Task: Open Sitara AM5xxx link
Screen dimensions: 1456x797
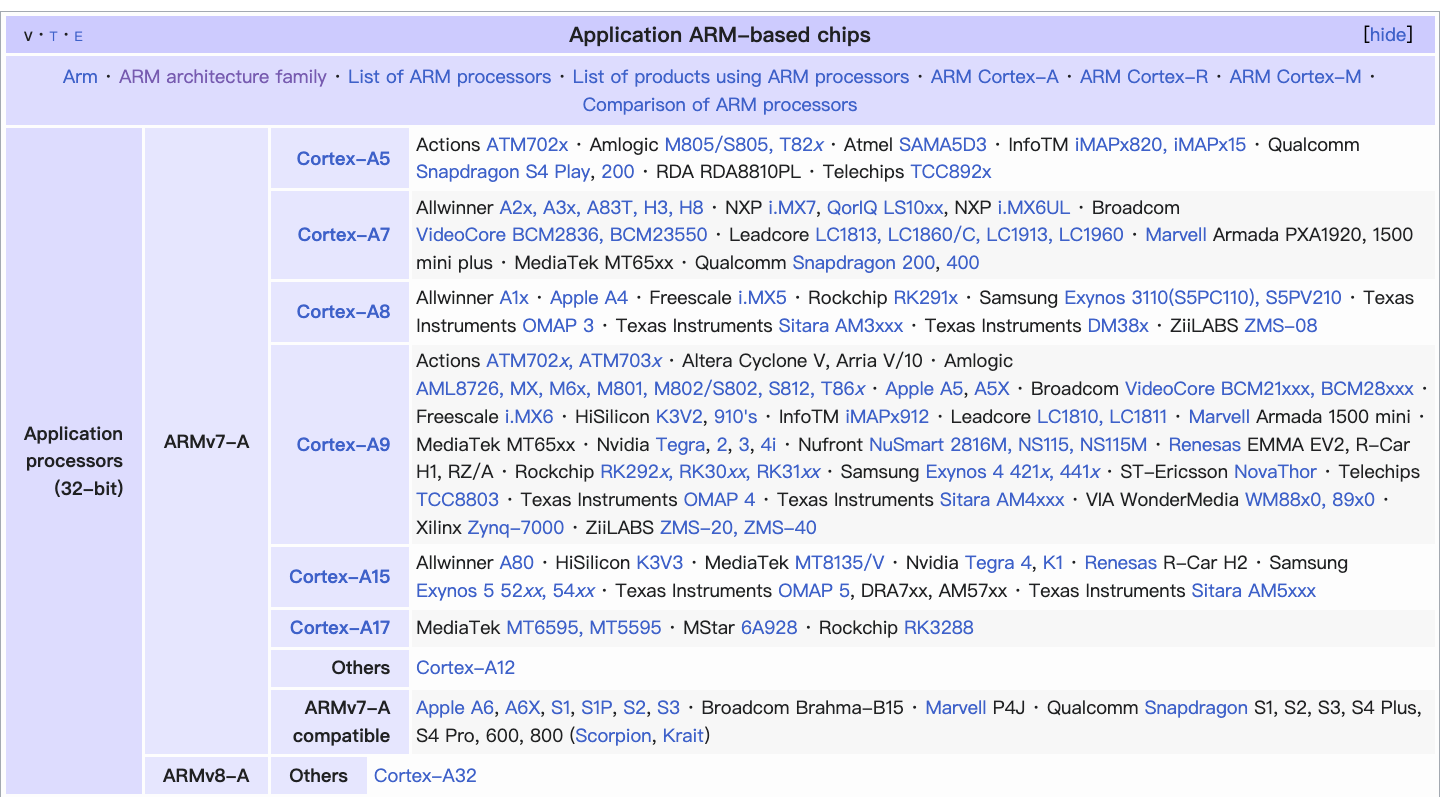Action: coord(1253,591)
